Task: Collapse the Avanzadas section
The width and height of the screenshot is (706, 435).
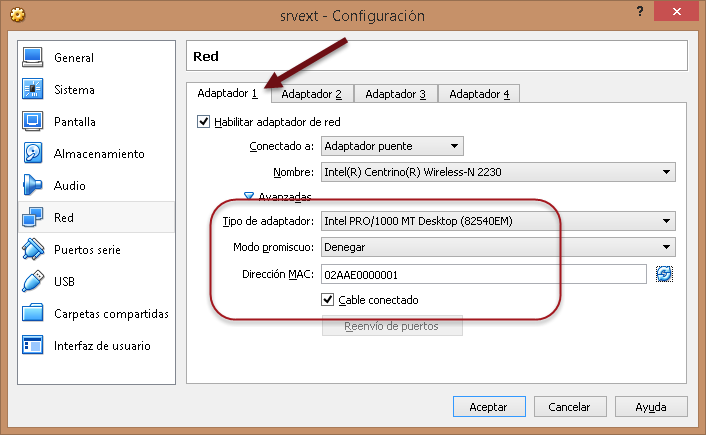Action: (250, 197)
